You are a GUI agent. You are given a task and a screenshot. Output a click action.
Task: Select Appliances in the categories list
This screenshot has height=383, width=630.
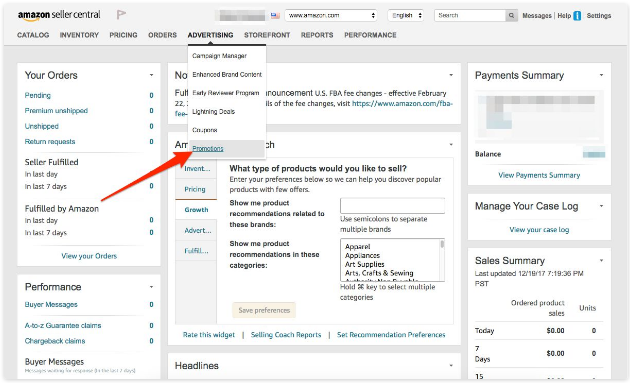click(362, 256)
